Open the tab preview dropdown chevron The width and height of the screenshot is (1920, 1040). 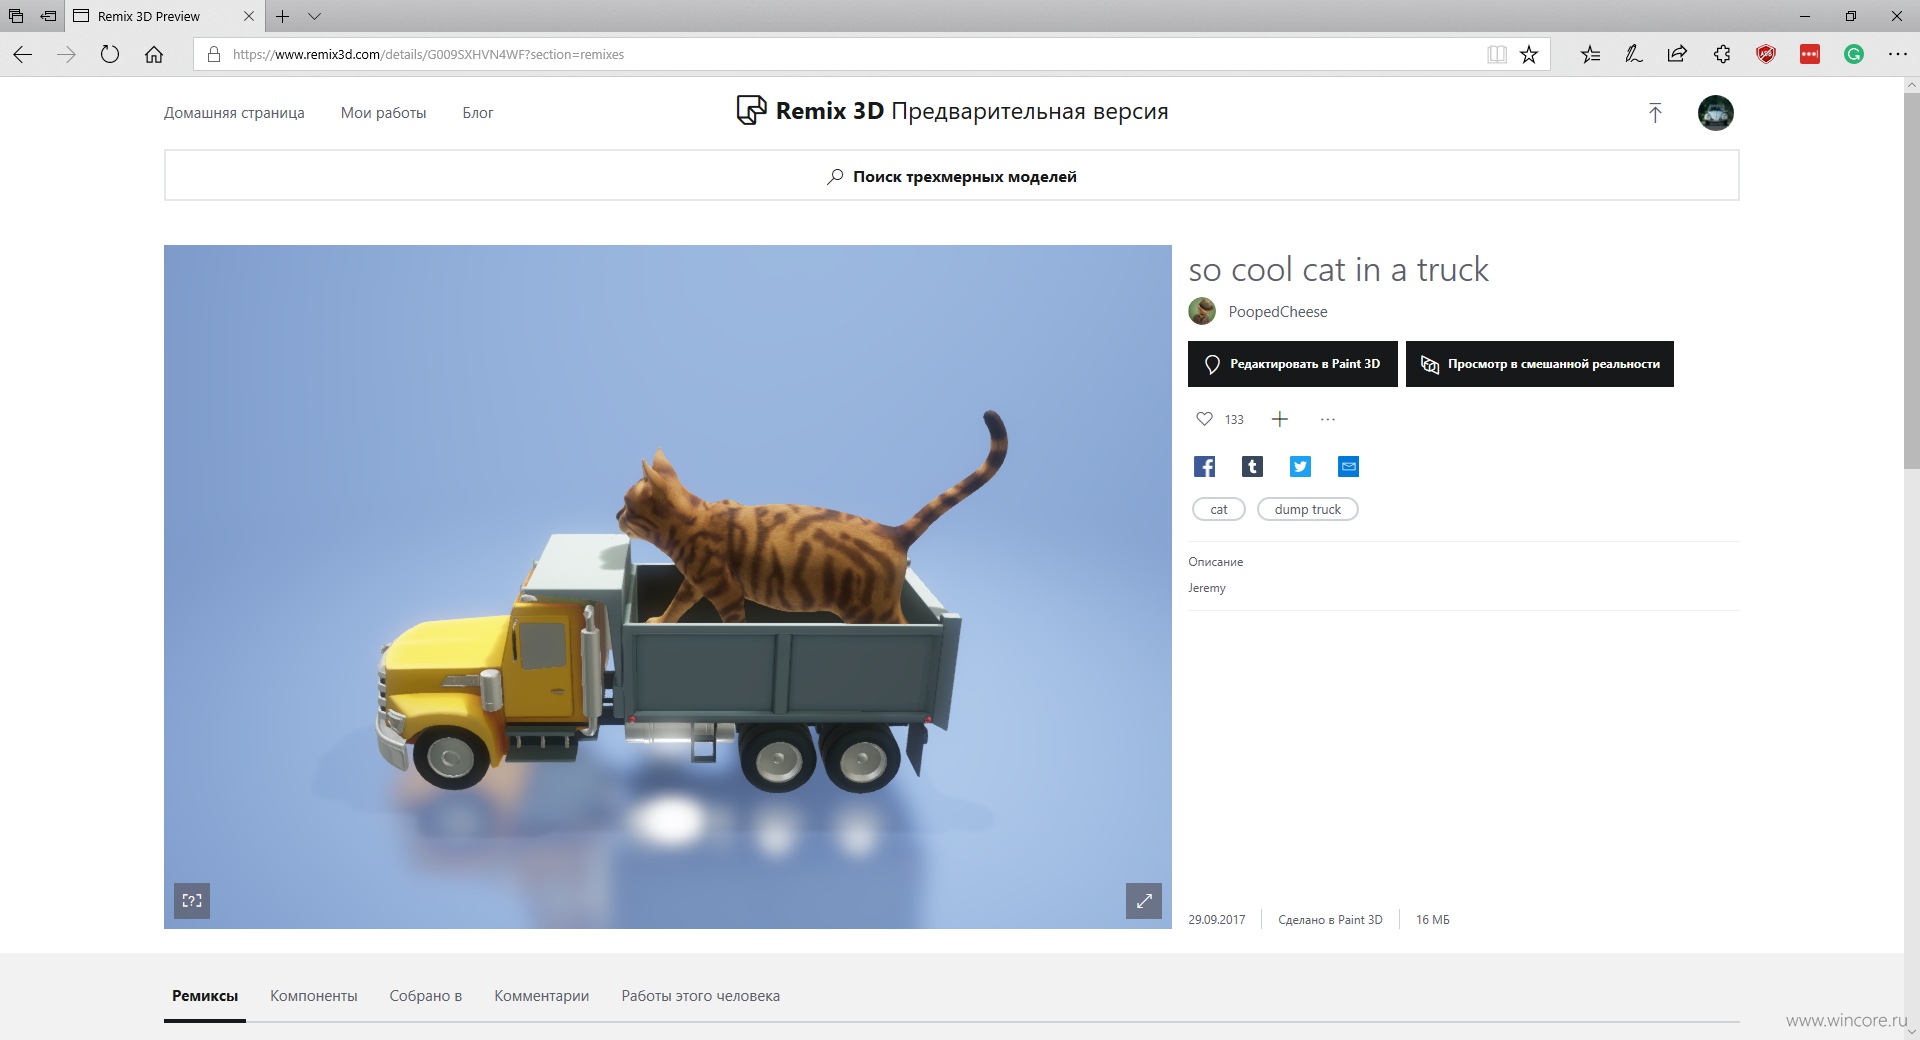click(314, 16)
